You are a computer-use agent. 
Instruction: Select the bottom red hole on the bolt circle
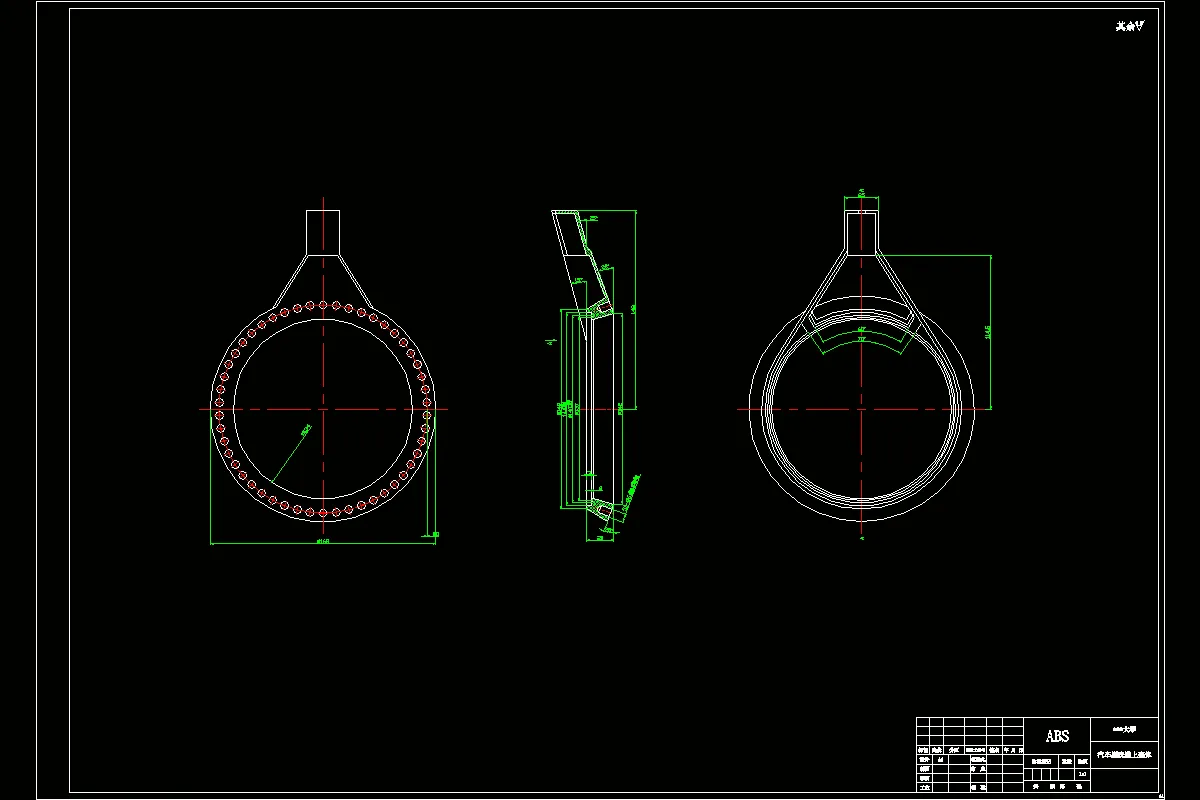323,513
